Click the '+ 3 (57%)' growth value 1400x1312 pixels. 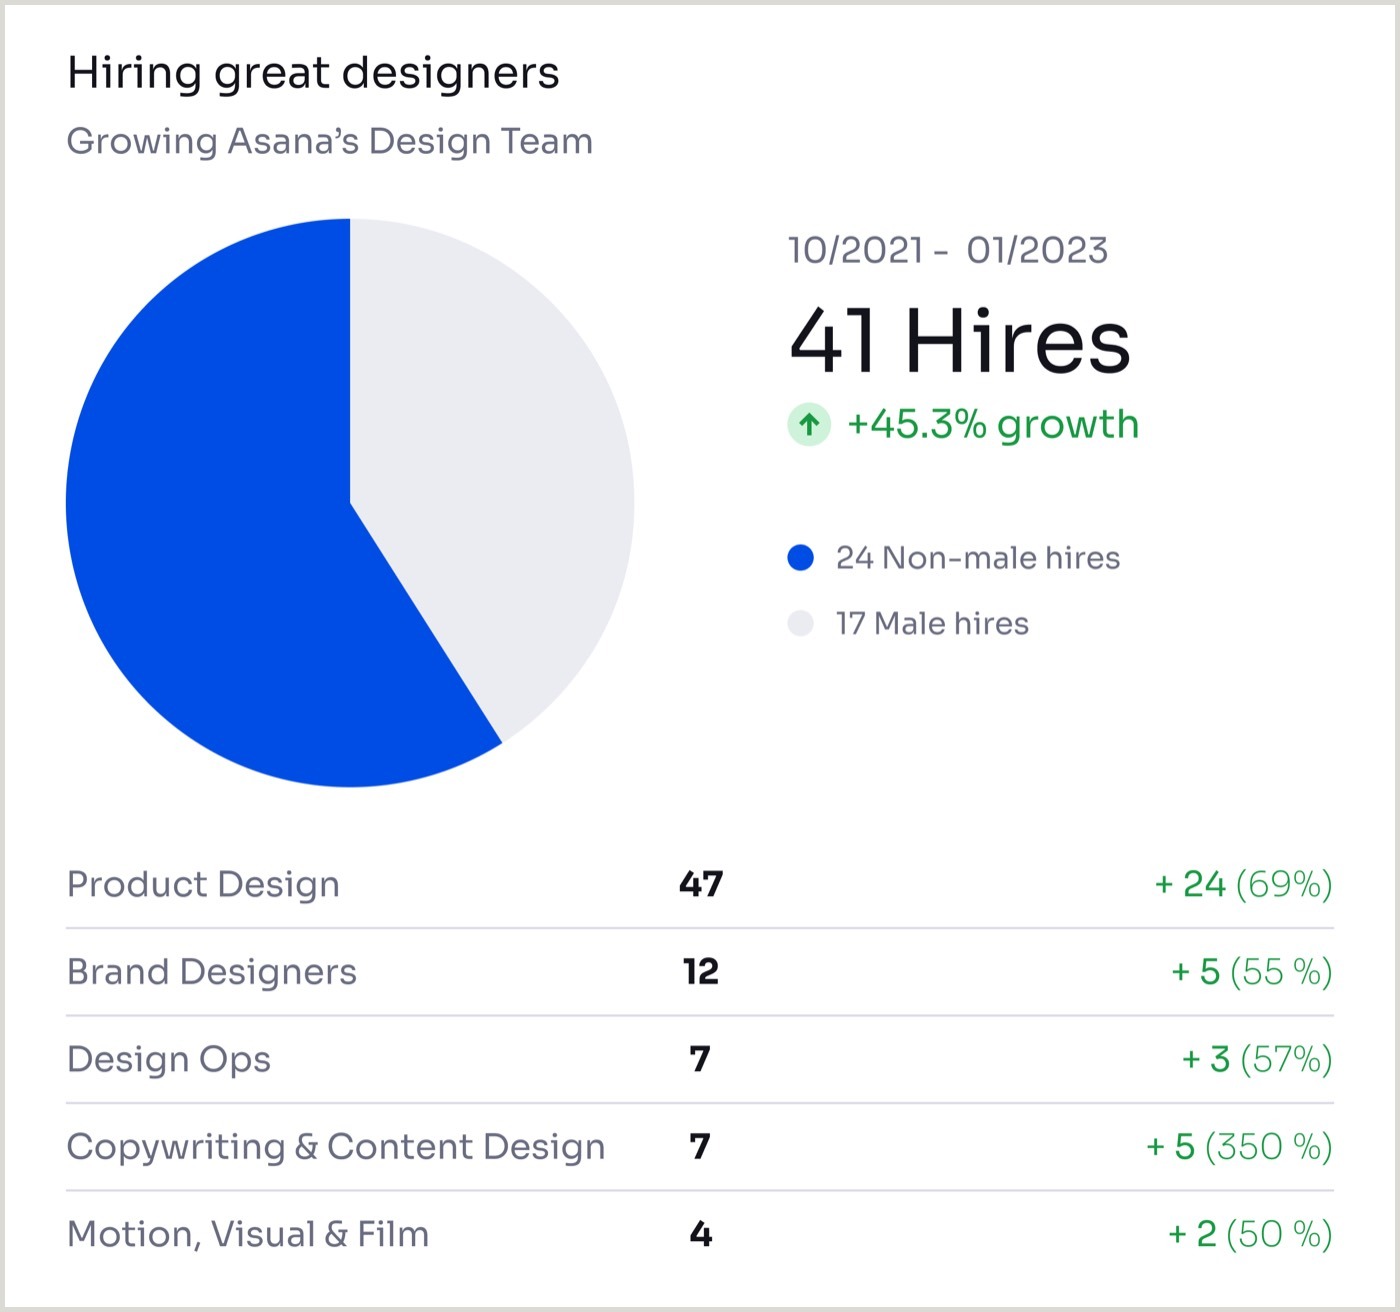(x=1257, y=1059)
